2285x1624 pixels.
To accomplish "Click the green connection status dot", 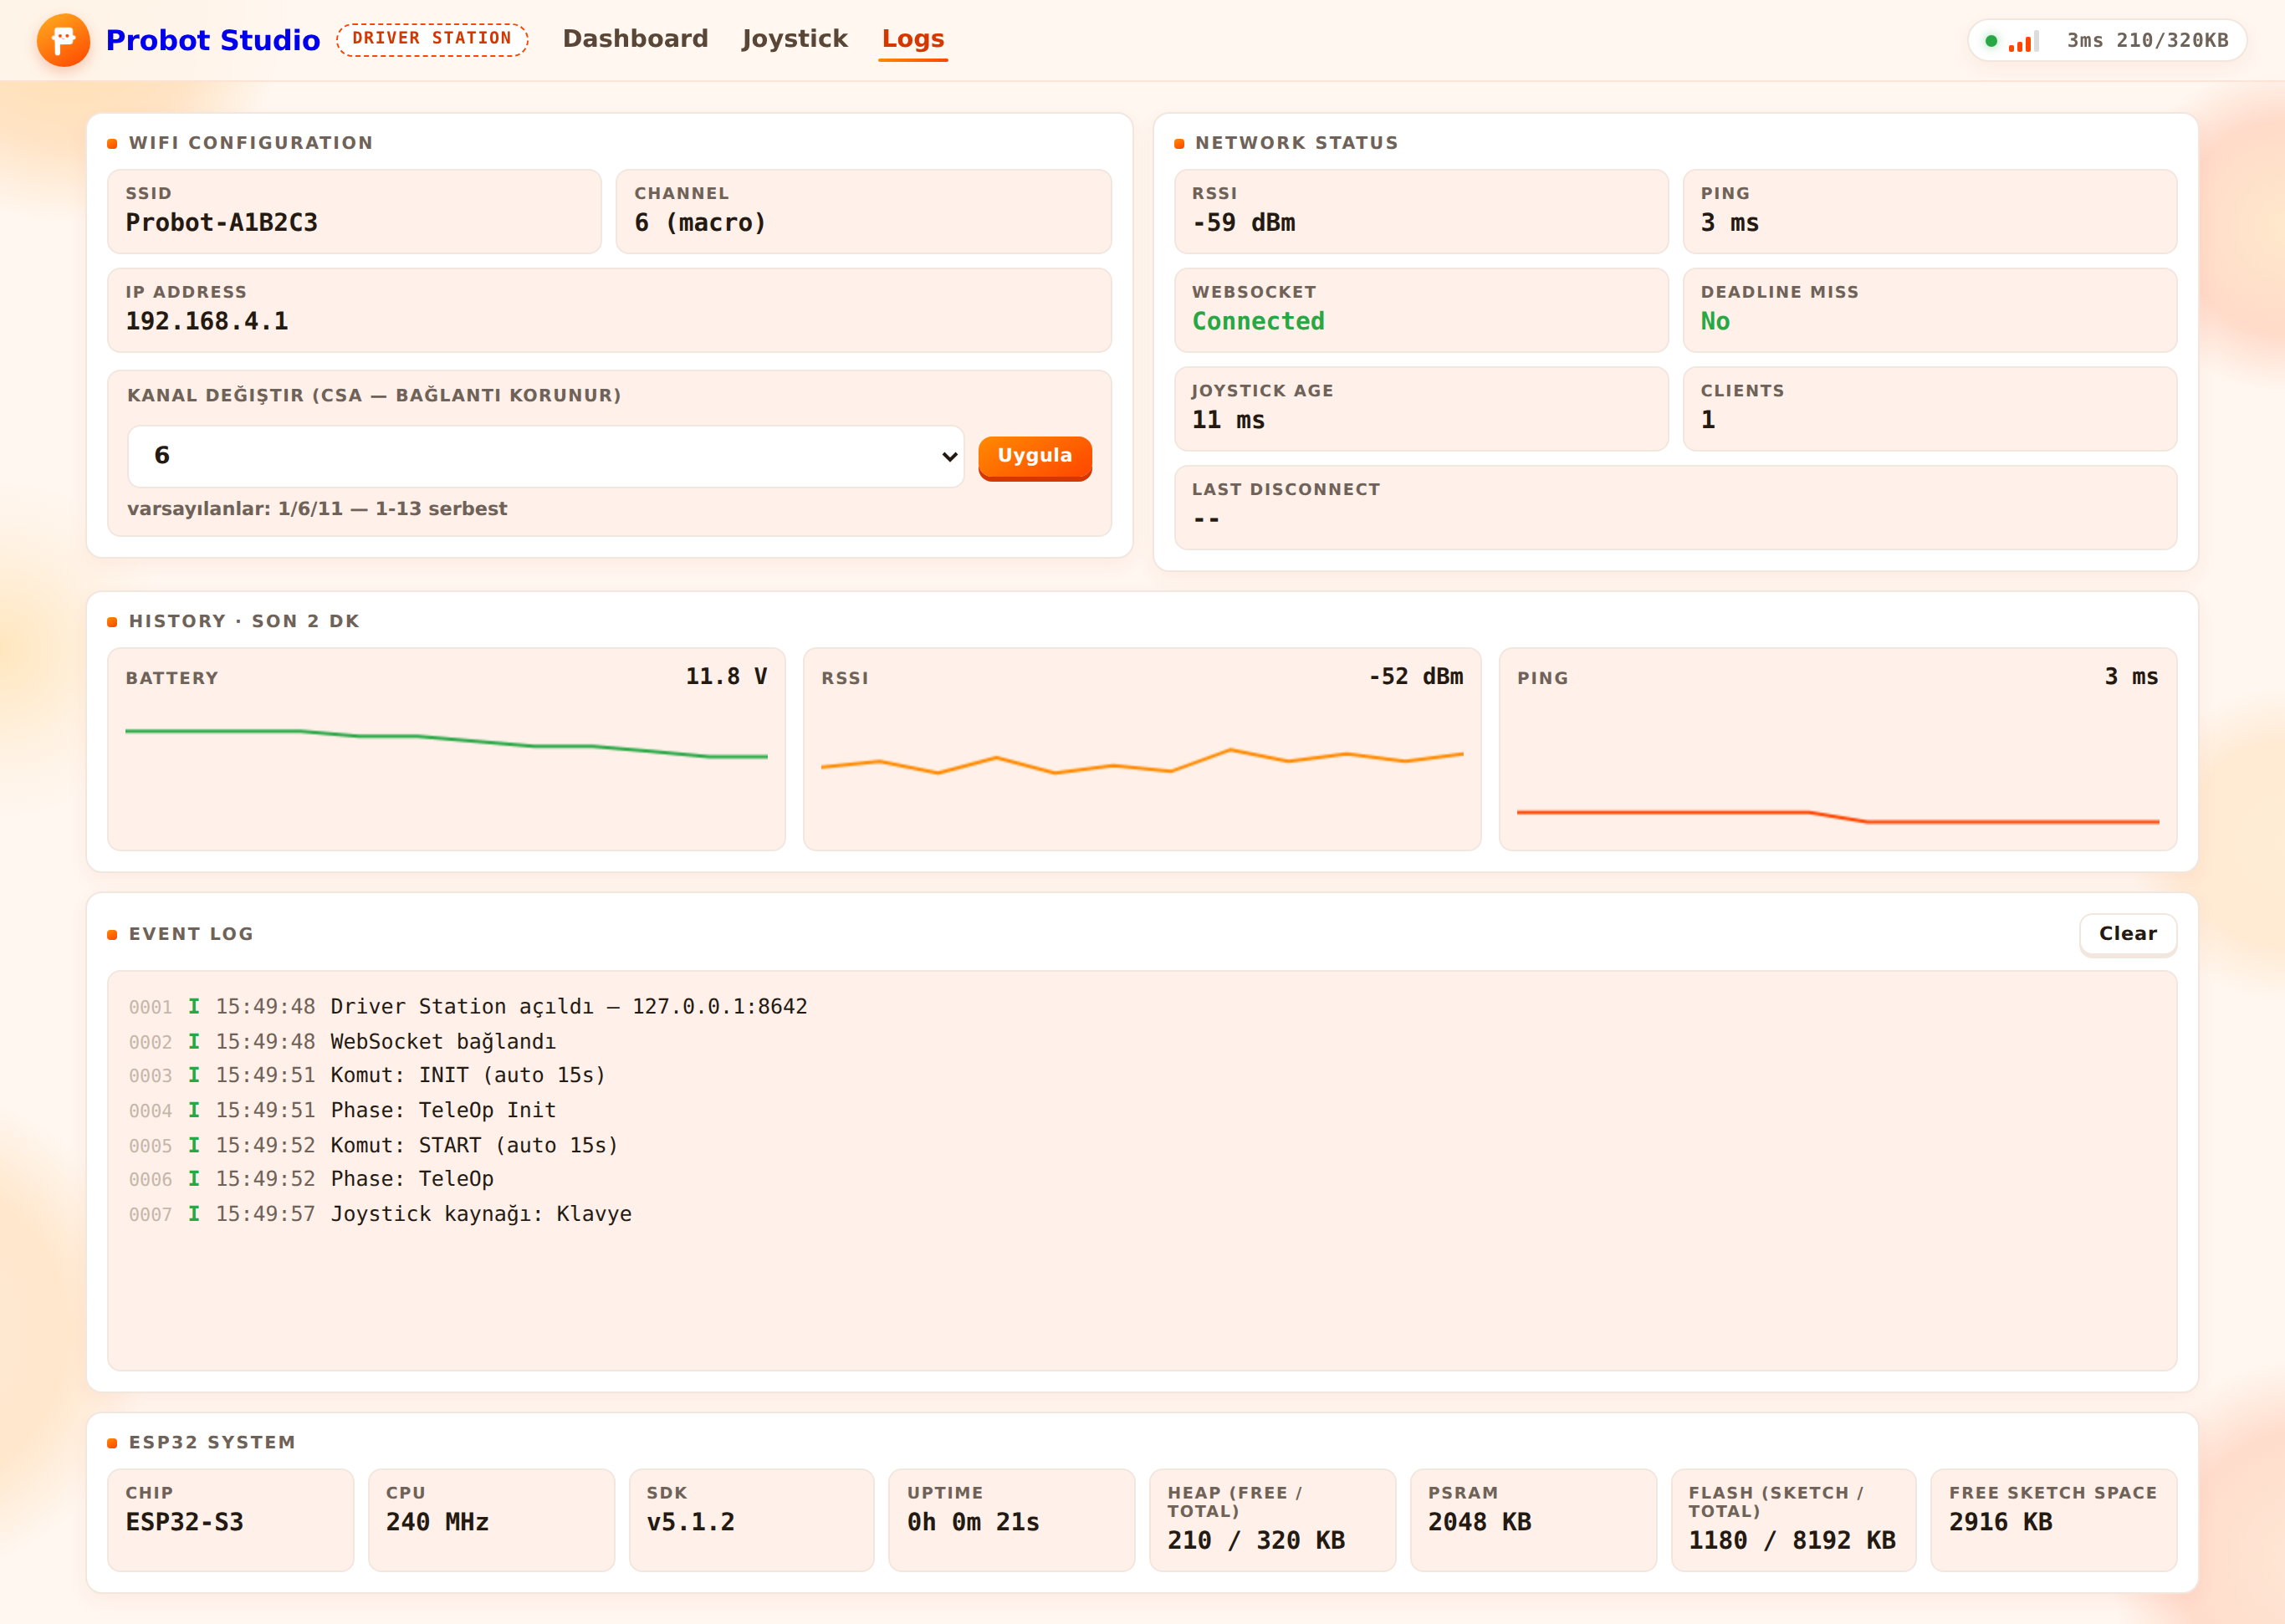I will coord(1991,41).
